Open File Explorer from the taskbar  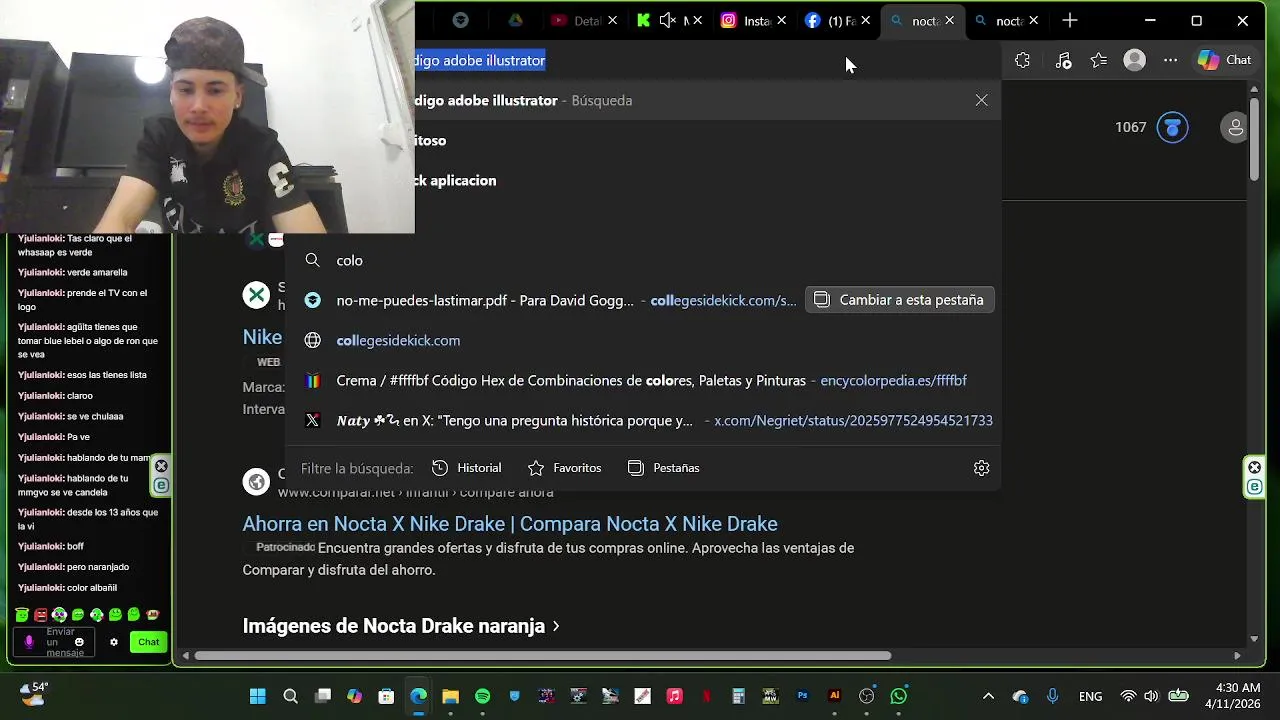click(x=450, y=696)
